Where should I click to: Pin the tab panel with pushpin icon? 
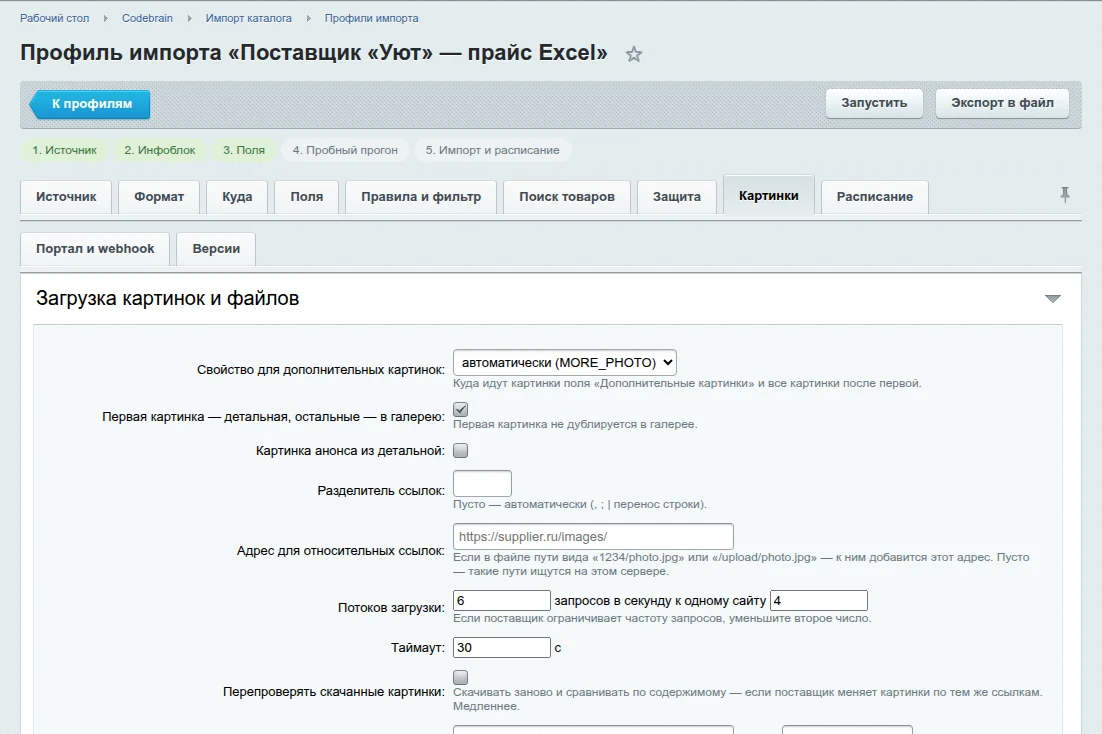pos(1065,195)
